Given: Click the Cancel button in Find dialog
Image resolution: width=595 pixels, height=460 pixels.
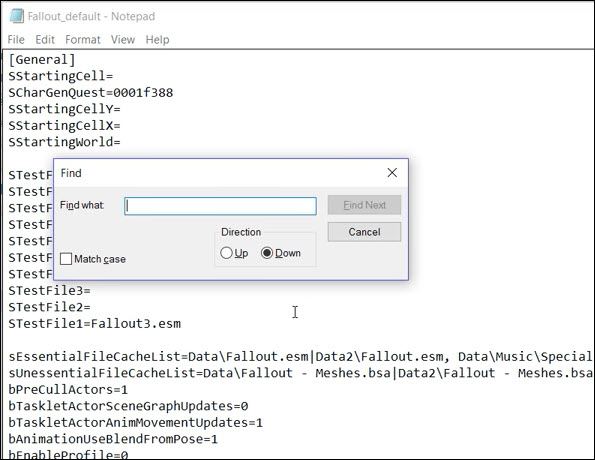Looking at the screenshot, I should (364, 232).
